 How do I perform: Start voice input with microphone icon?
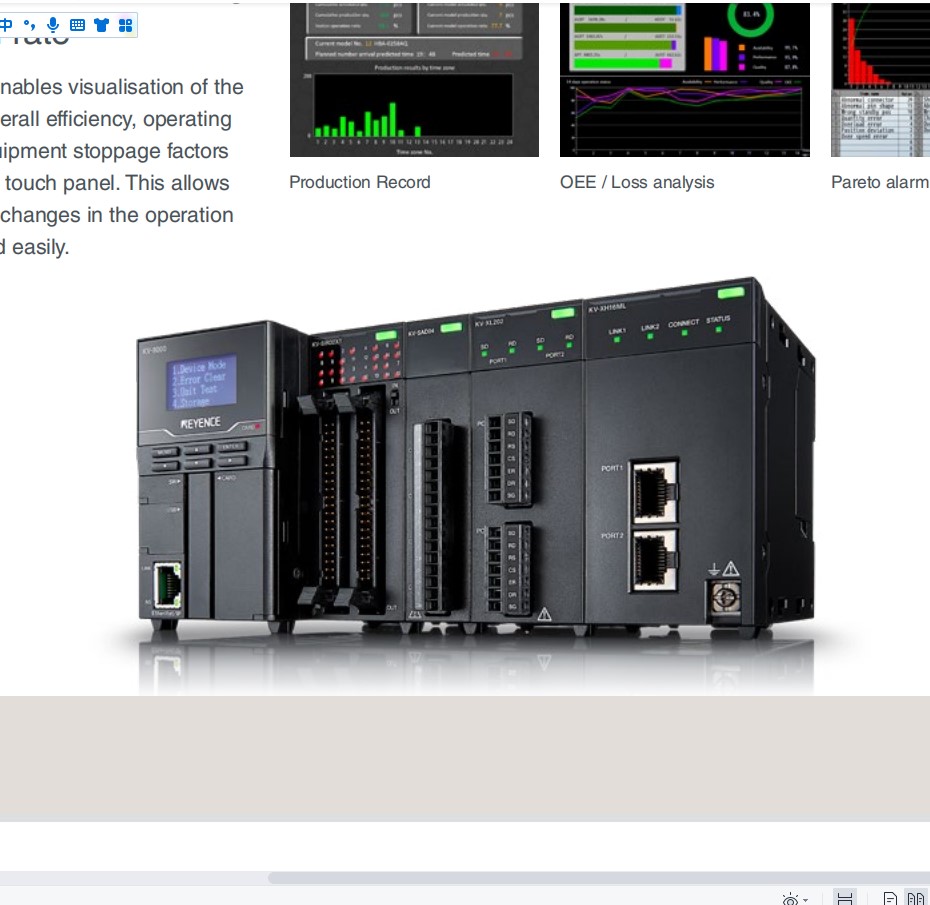(x=53, y=24)
